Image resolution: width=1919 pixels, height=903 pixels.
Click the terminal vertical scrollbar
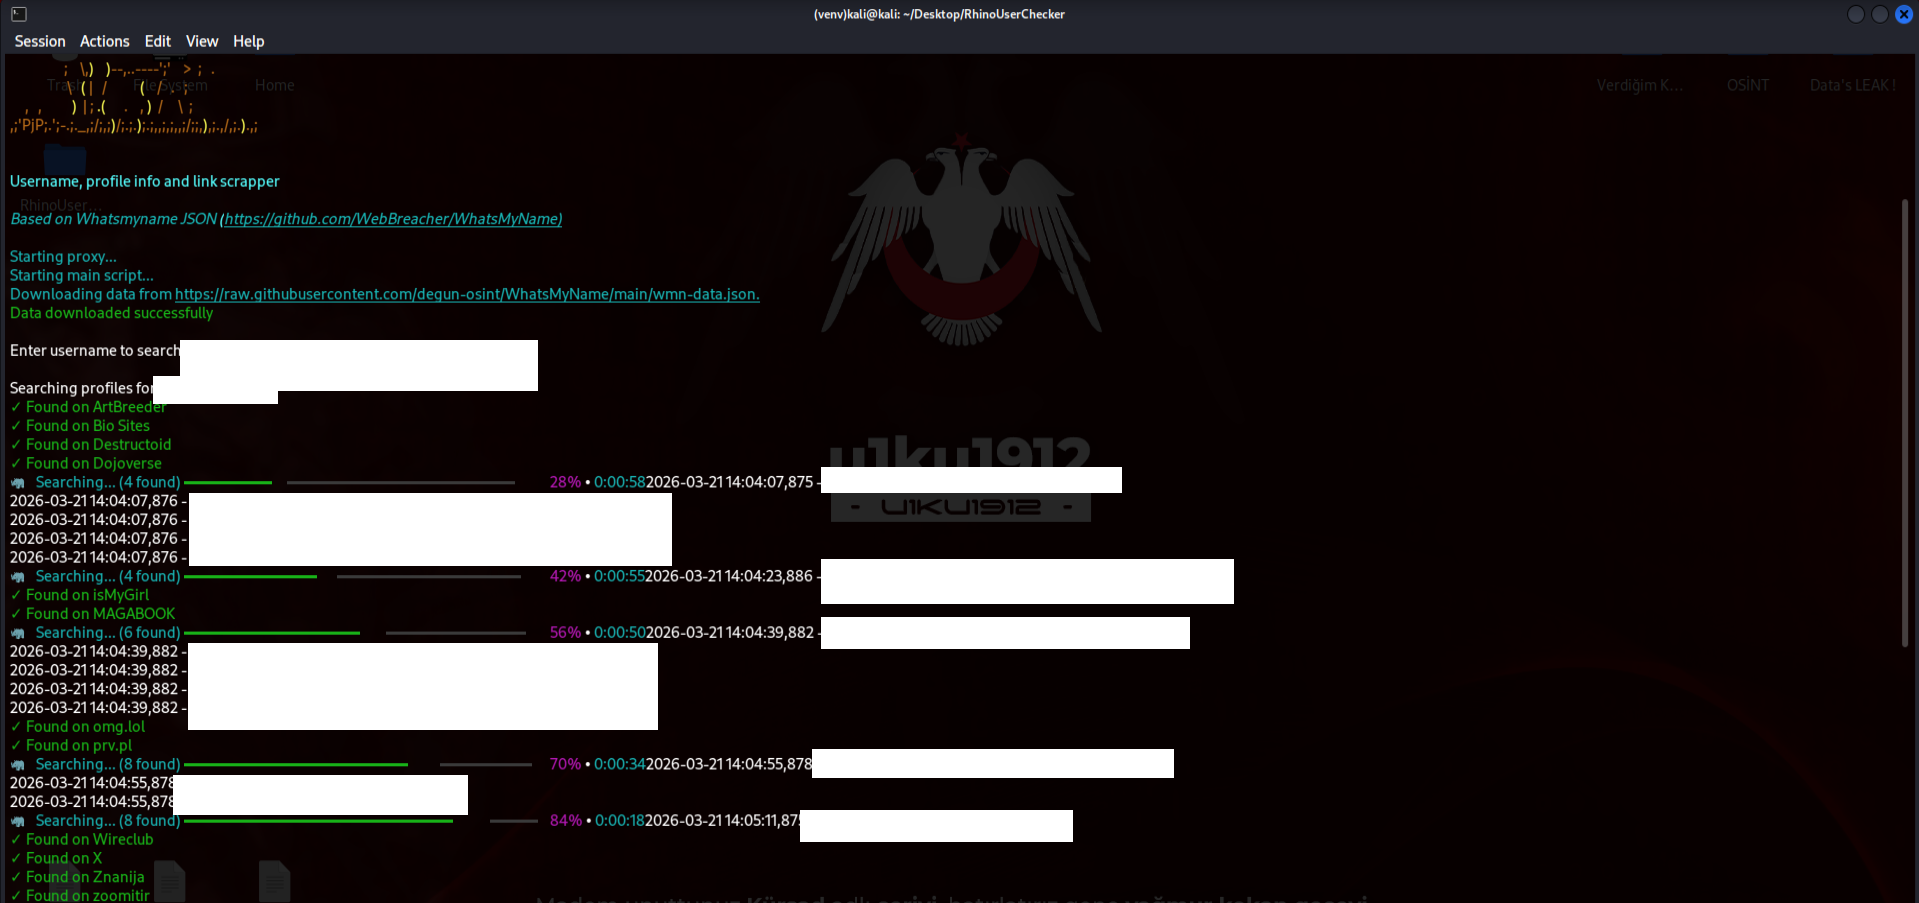(x=1905, y=422)
